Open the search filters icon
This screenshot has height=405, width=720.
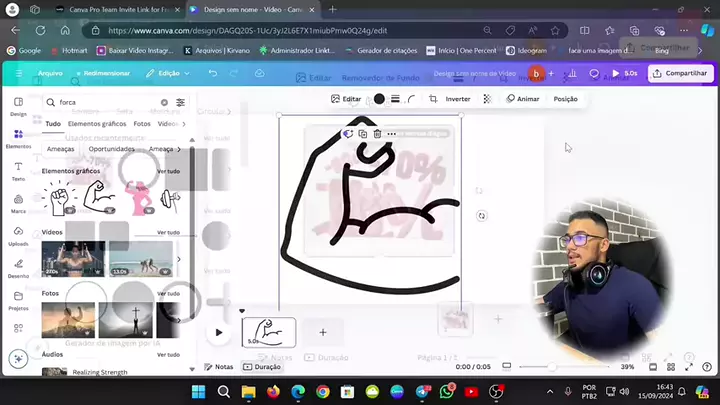(180, 102)
